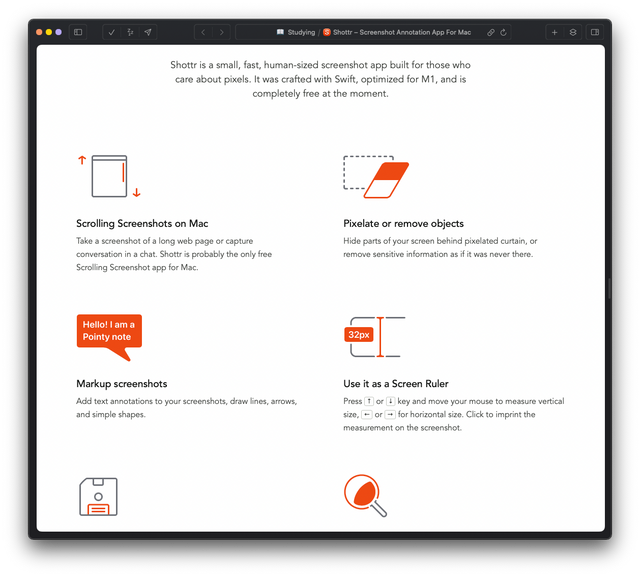
Task: Click the Studying book icon in address bar
Action: click(x=280, y=32)
